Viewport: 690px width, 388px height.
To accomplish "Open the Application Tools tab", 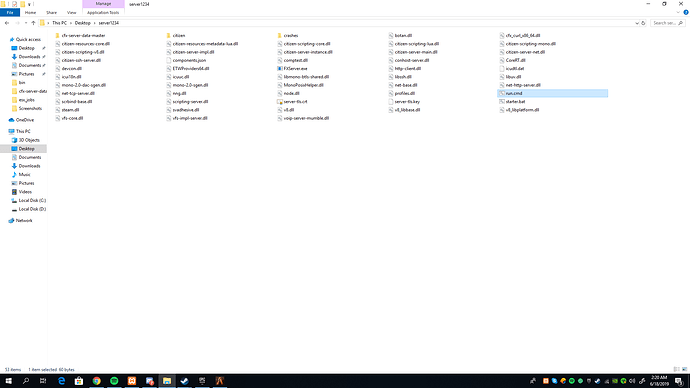I will [103, 12].
